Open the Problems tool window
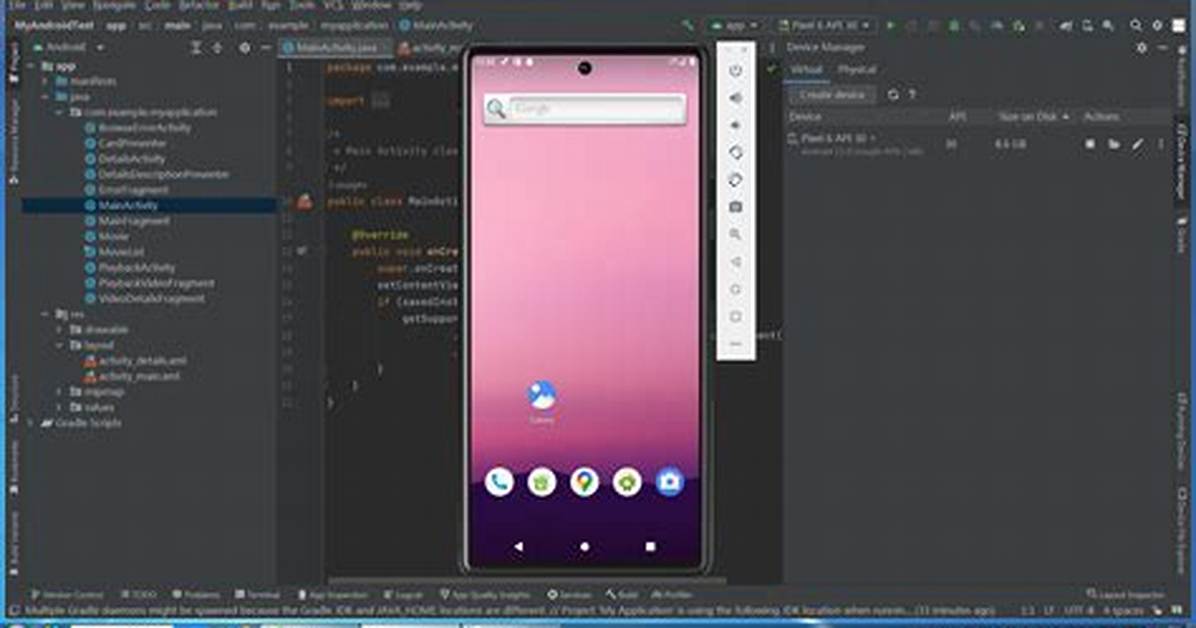The height and width of the screenshot is (628, 1196). point(196,594)
